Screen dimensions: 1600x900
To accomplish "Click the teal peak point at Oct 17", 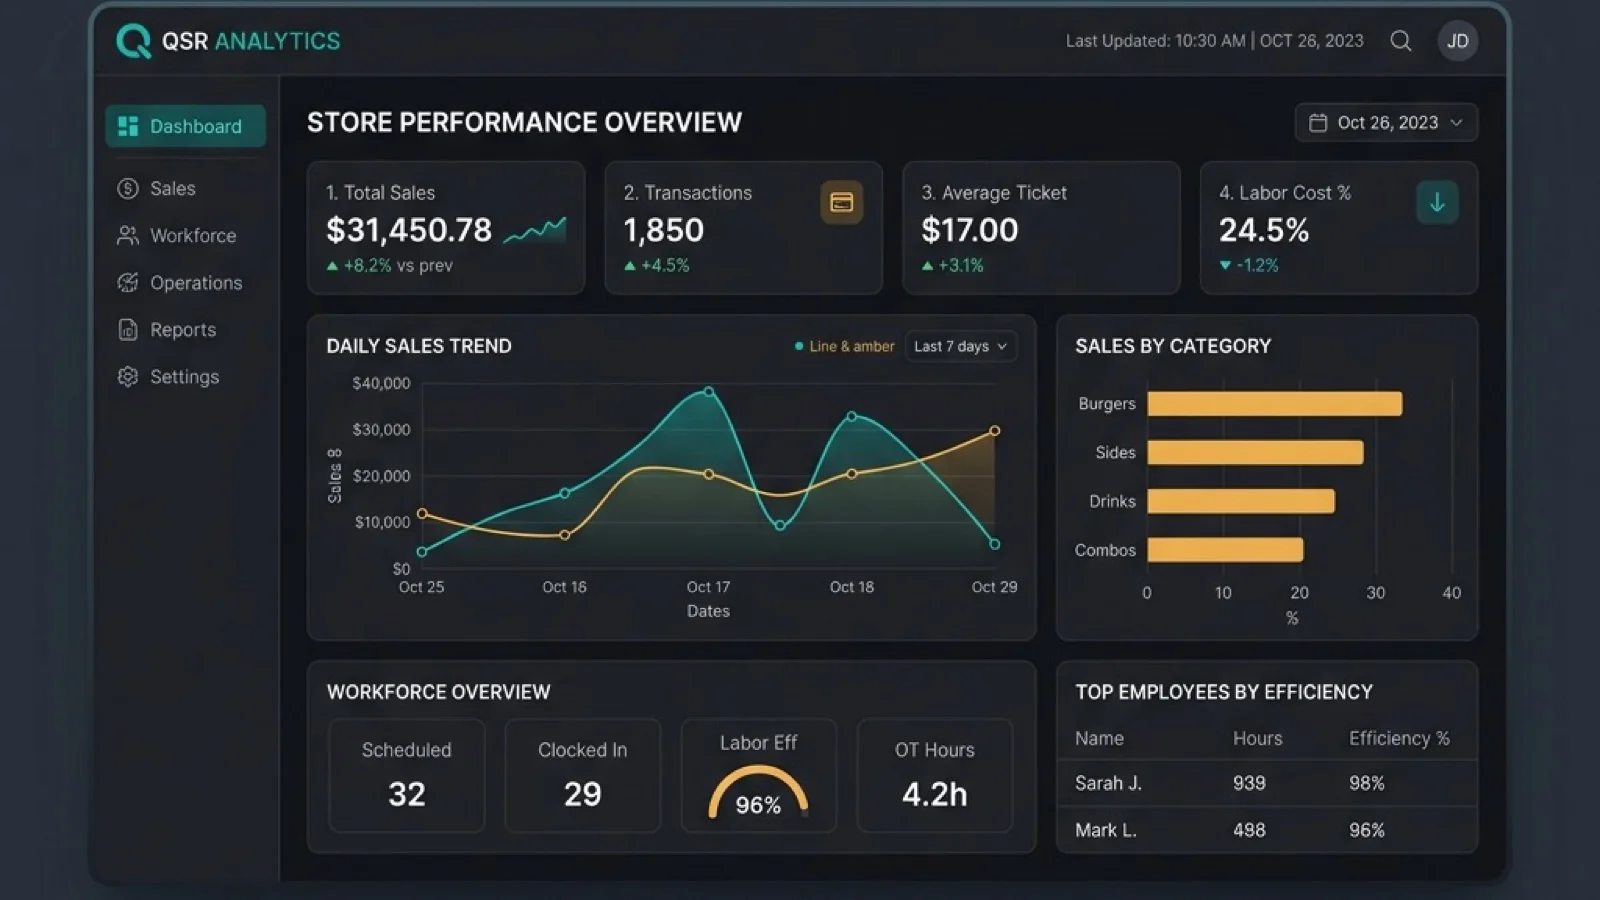I will (709, 392).
